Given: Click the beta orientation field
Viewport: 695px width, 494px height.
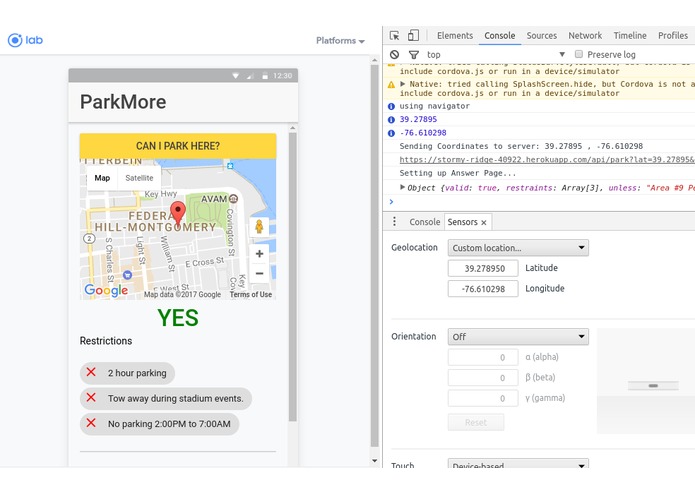Looking at the screenshot, I should tap(483, 377).
